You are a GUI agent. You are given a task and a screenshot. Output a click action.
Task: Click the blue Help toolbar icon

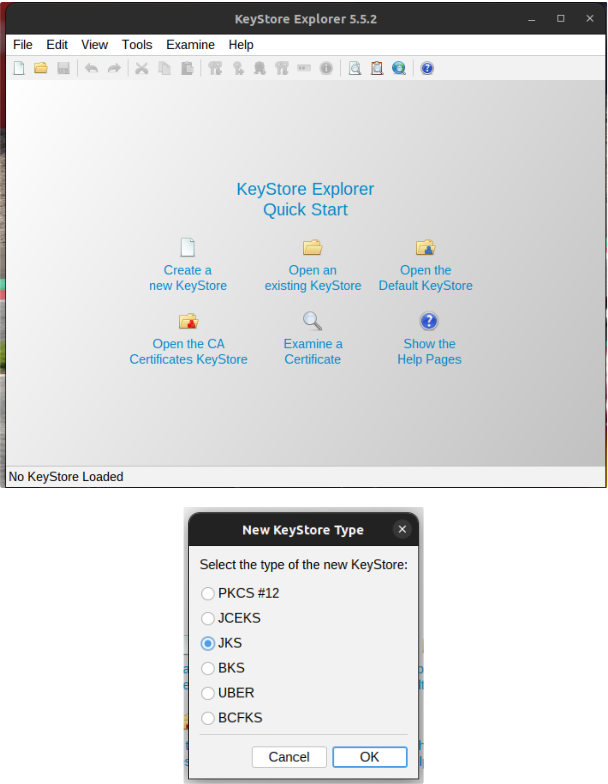coord(427,68)
